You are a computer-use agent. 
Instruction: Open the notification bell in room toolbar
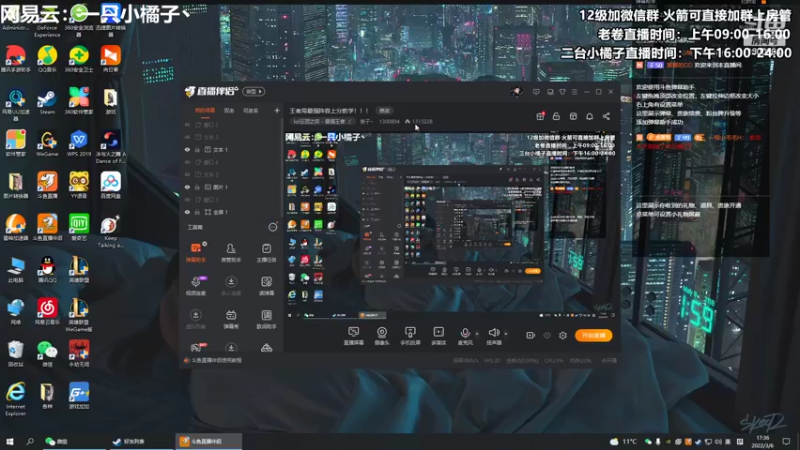pos(589,116)
